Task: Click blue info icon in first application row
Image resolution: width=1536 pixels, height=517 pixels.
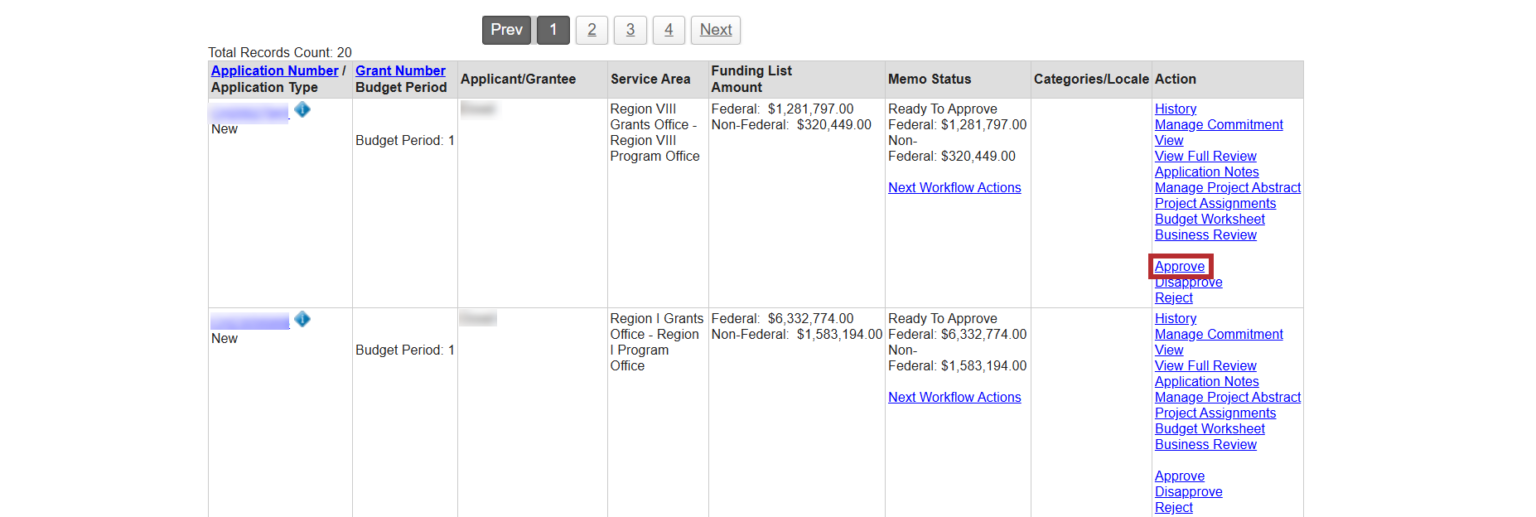Action: pos(302,110)
